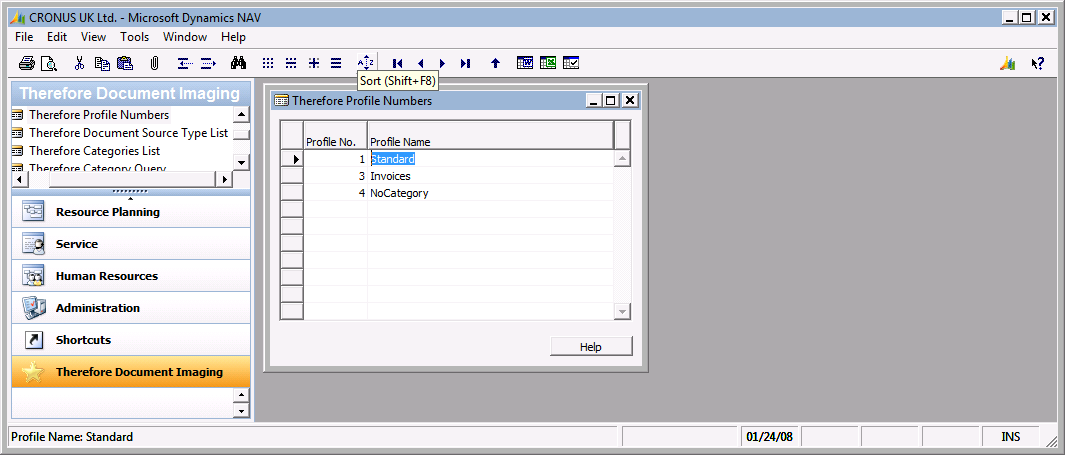Open the Help menu in menu bar
1065x455 pixels.
click(234, 37)
